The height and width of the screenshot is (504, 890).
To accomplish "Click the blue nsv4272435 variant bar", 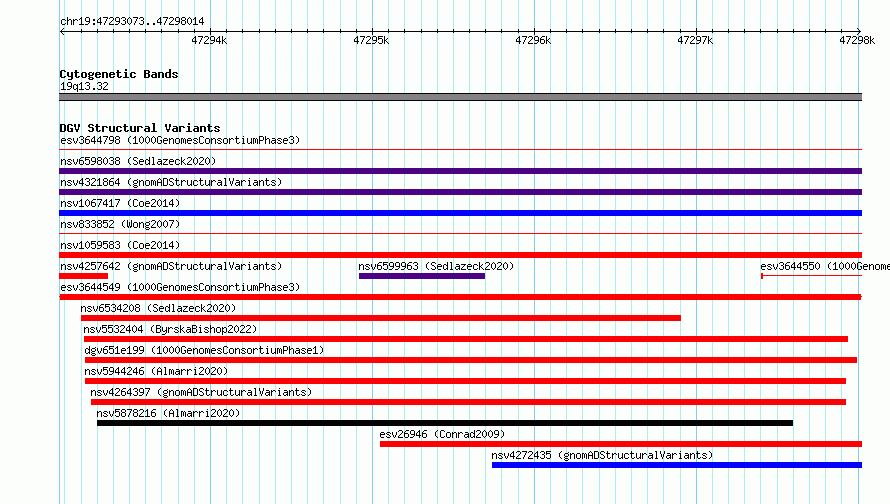I will (x=677, y=465).
